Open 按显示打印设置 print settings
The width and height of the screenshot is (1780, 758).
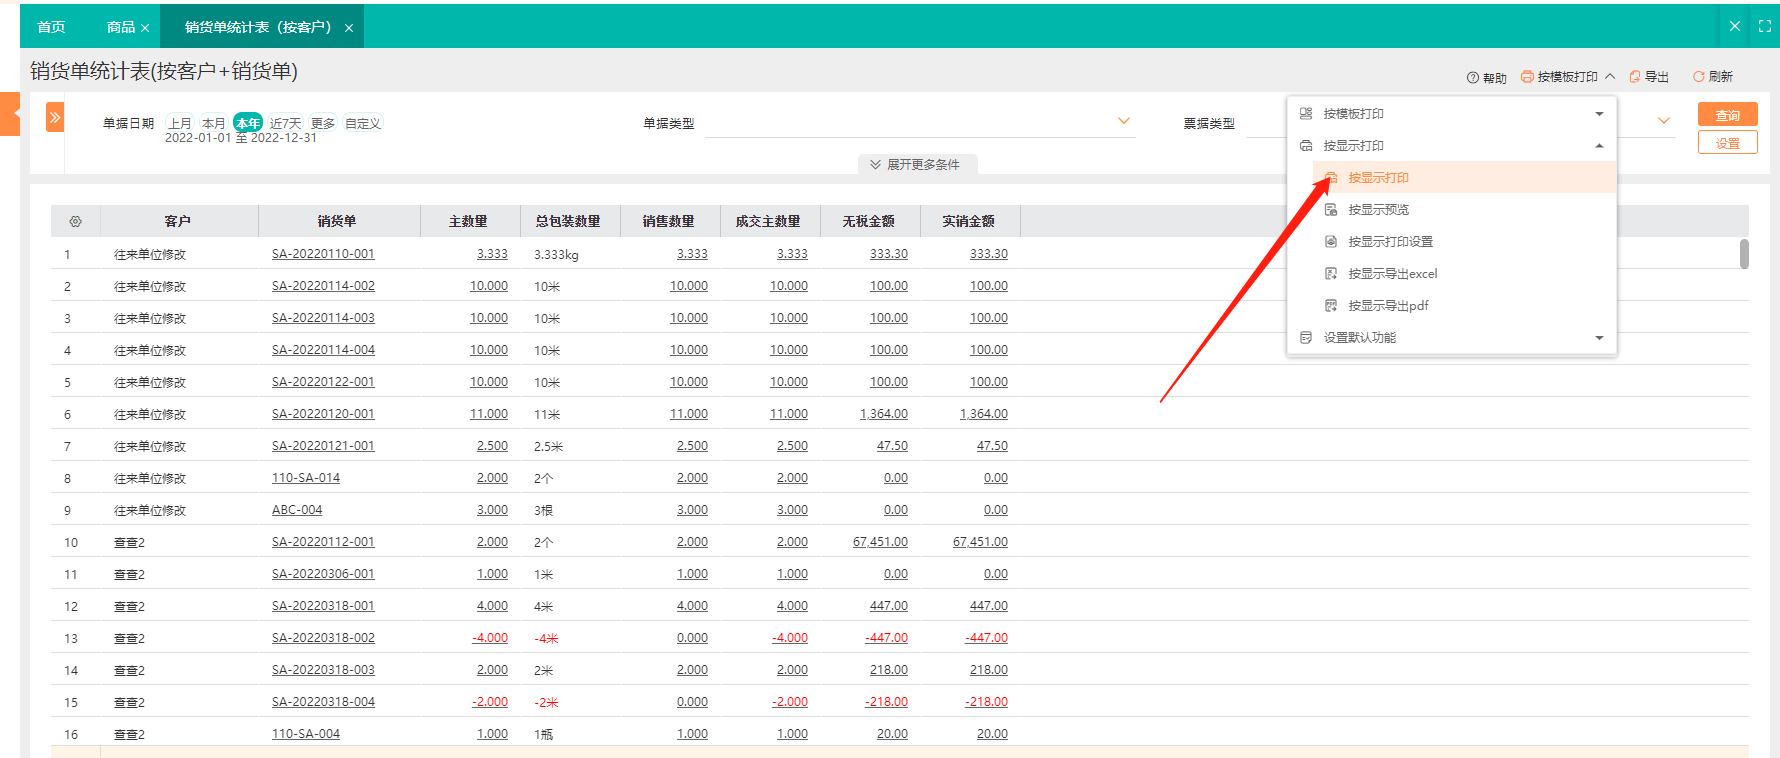[x=1389, y=242]
